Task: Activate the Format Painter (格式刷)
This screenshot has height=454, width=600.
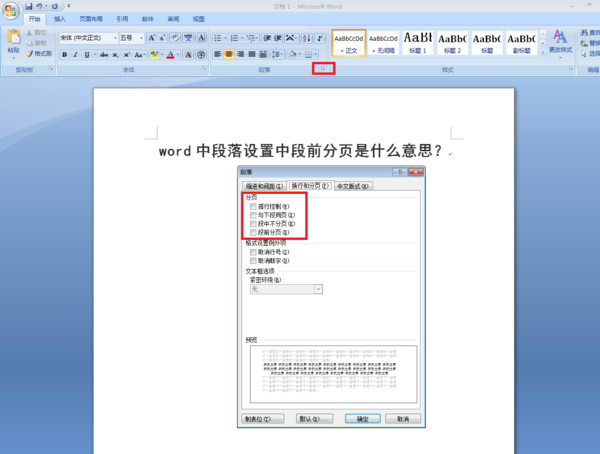Action: pyautogui.click(x=39, y=54)
